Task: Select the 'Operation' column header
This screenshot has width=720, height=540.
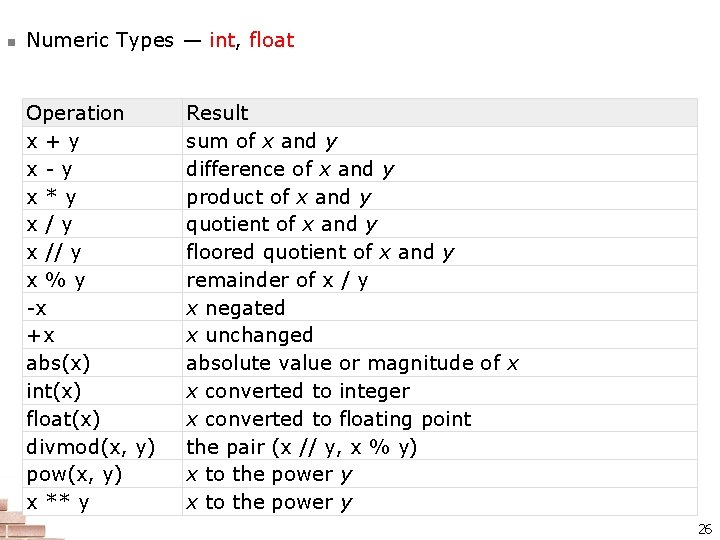Action: click(x=75, y=113)
